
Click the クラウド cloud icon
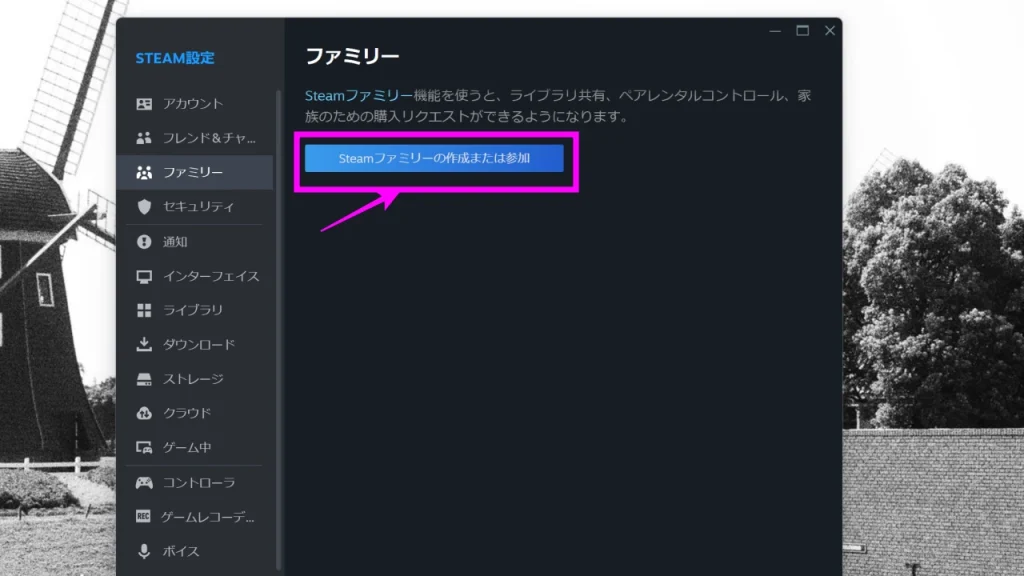tap(144, 413)
